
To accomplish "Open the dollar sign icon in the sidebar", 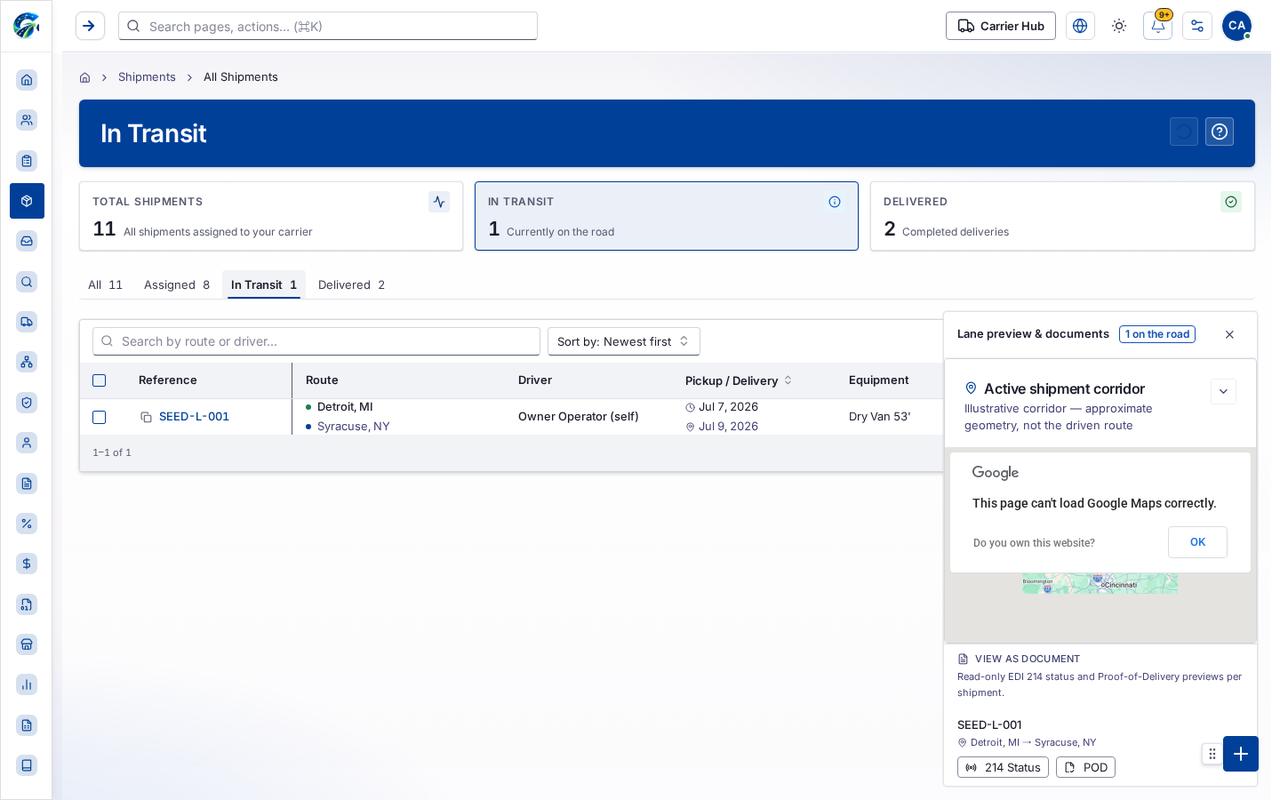I will point(27,563).
